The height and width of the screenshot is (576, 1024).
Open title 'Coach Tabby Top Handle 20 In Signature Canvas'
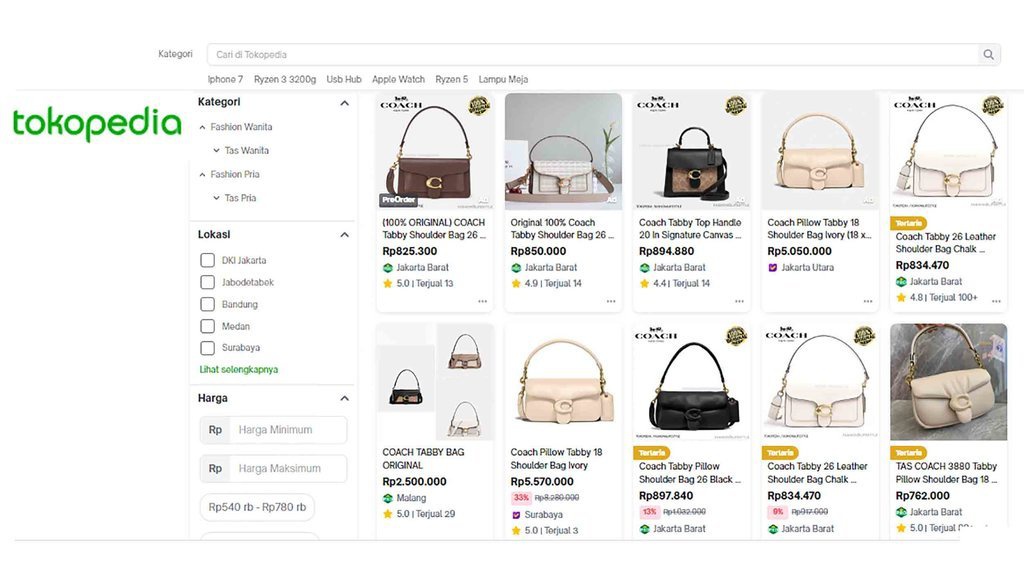tap(690, 229)
